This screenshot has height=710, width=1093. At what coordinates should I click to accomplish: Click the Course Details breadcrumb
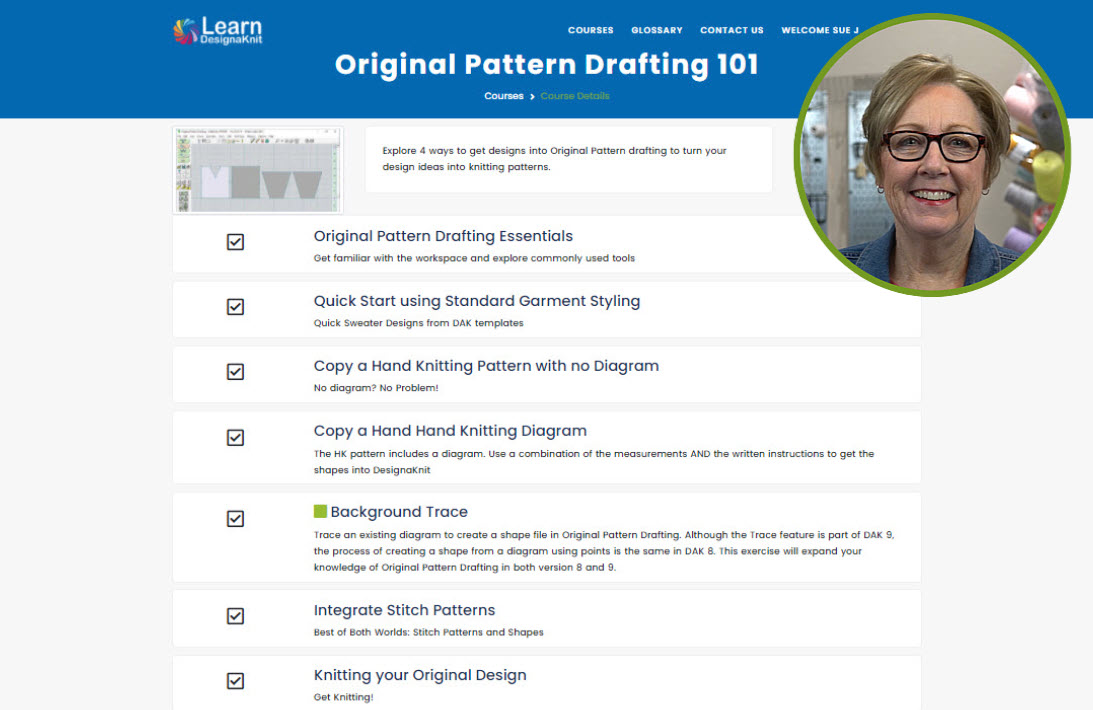coord(575,96)
